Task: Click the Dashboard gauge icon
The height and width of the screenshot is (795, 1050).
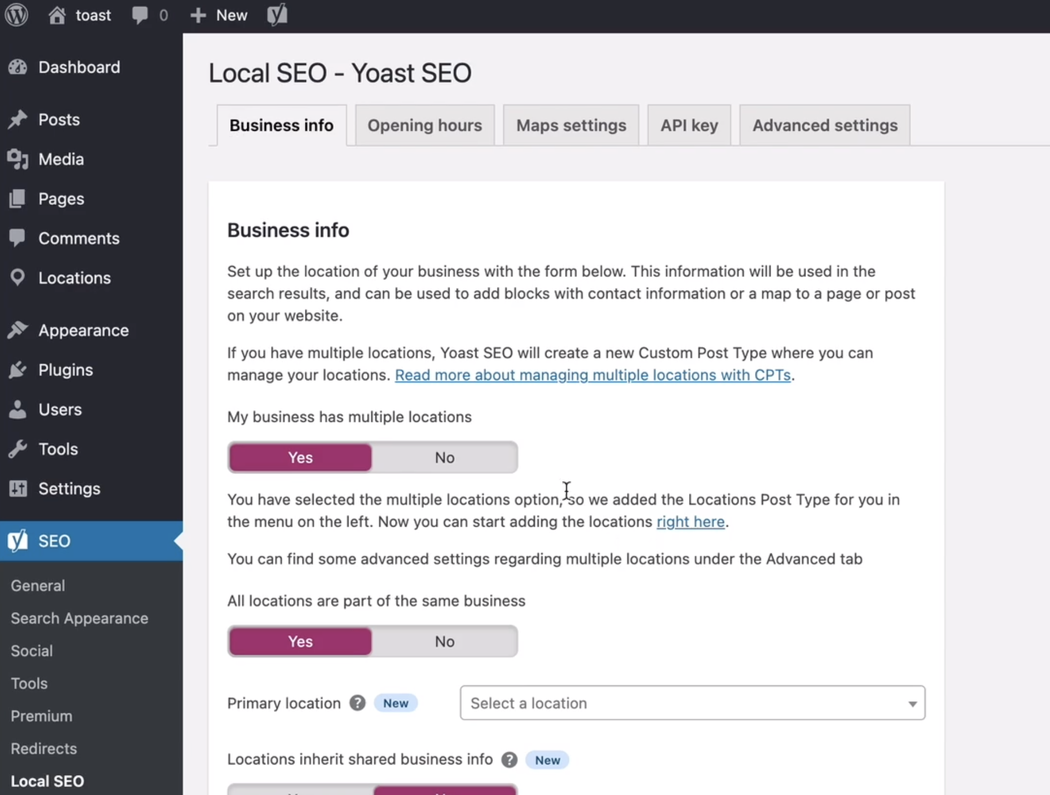Action: click(17, 67)
